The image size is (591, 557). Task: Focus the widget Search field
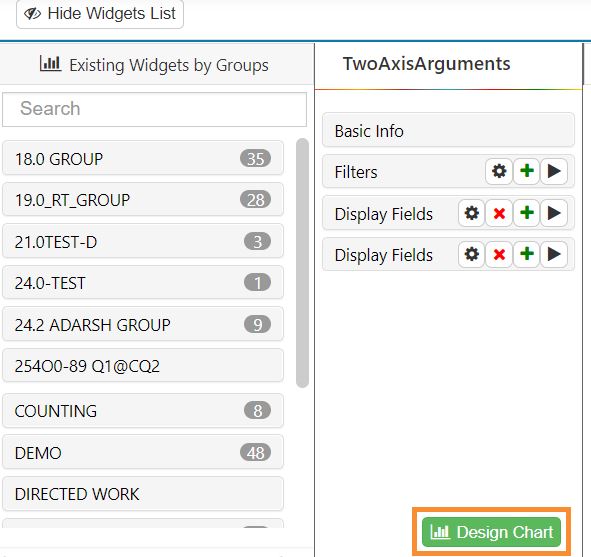coord(155,109)
